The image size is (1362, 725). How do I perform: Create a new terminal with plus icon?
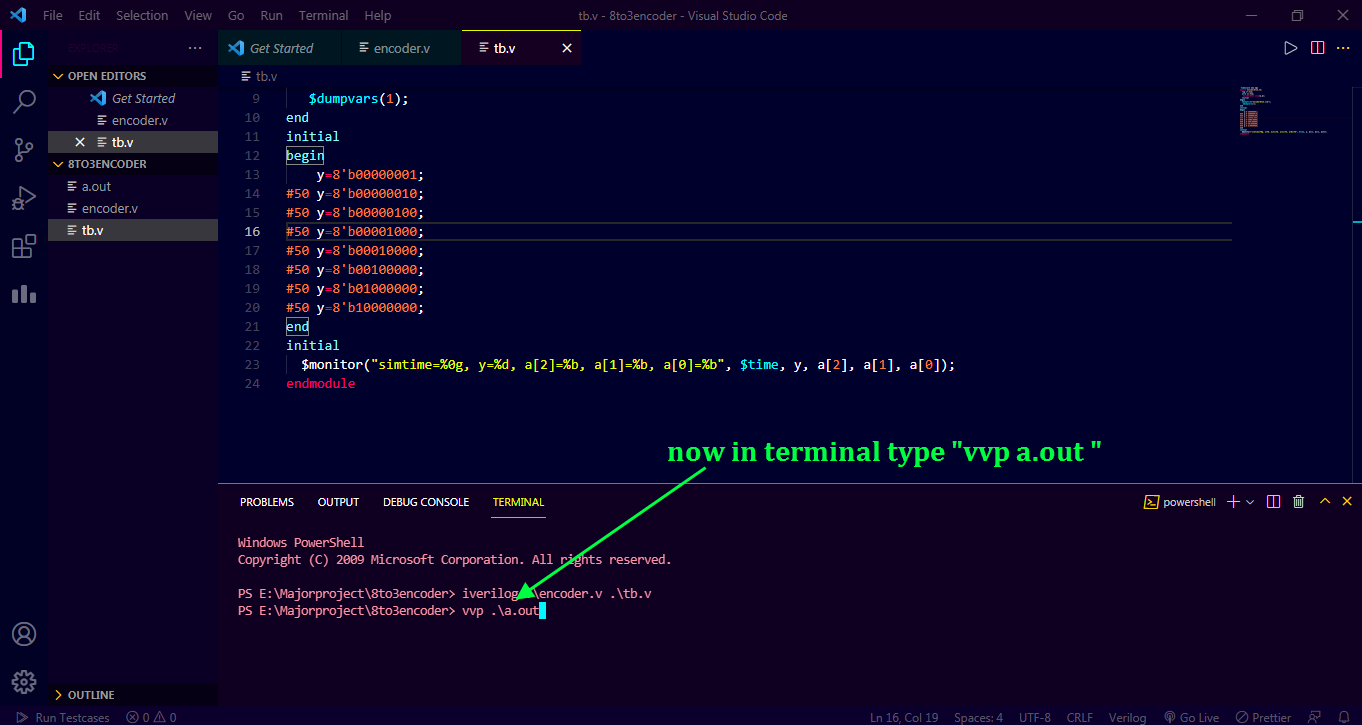point(1233,502)
